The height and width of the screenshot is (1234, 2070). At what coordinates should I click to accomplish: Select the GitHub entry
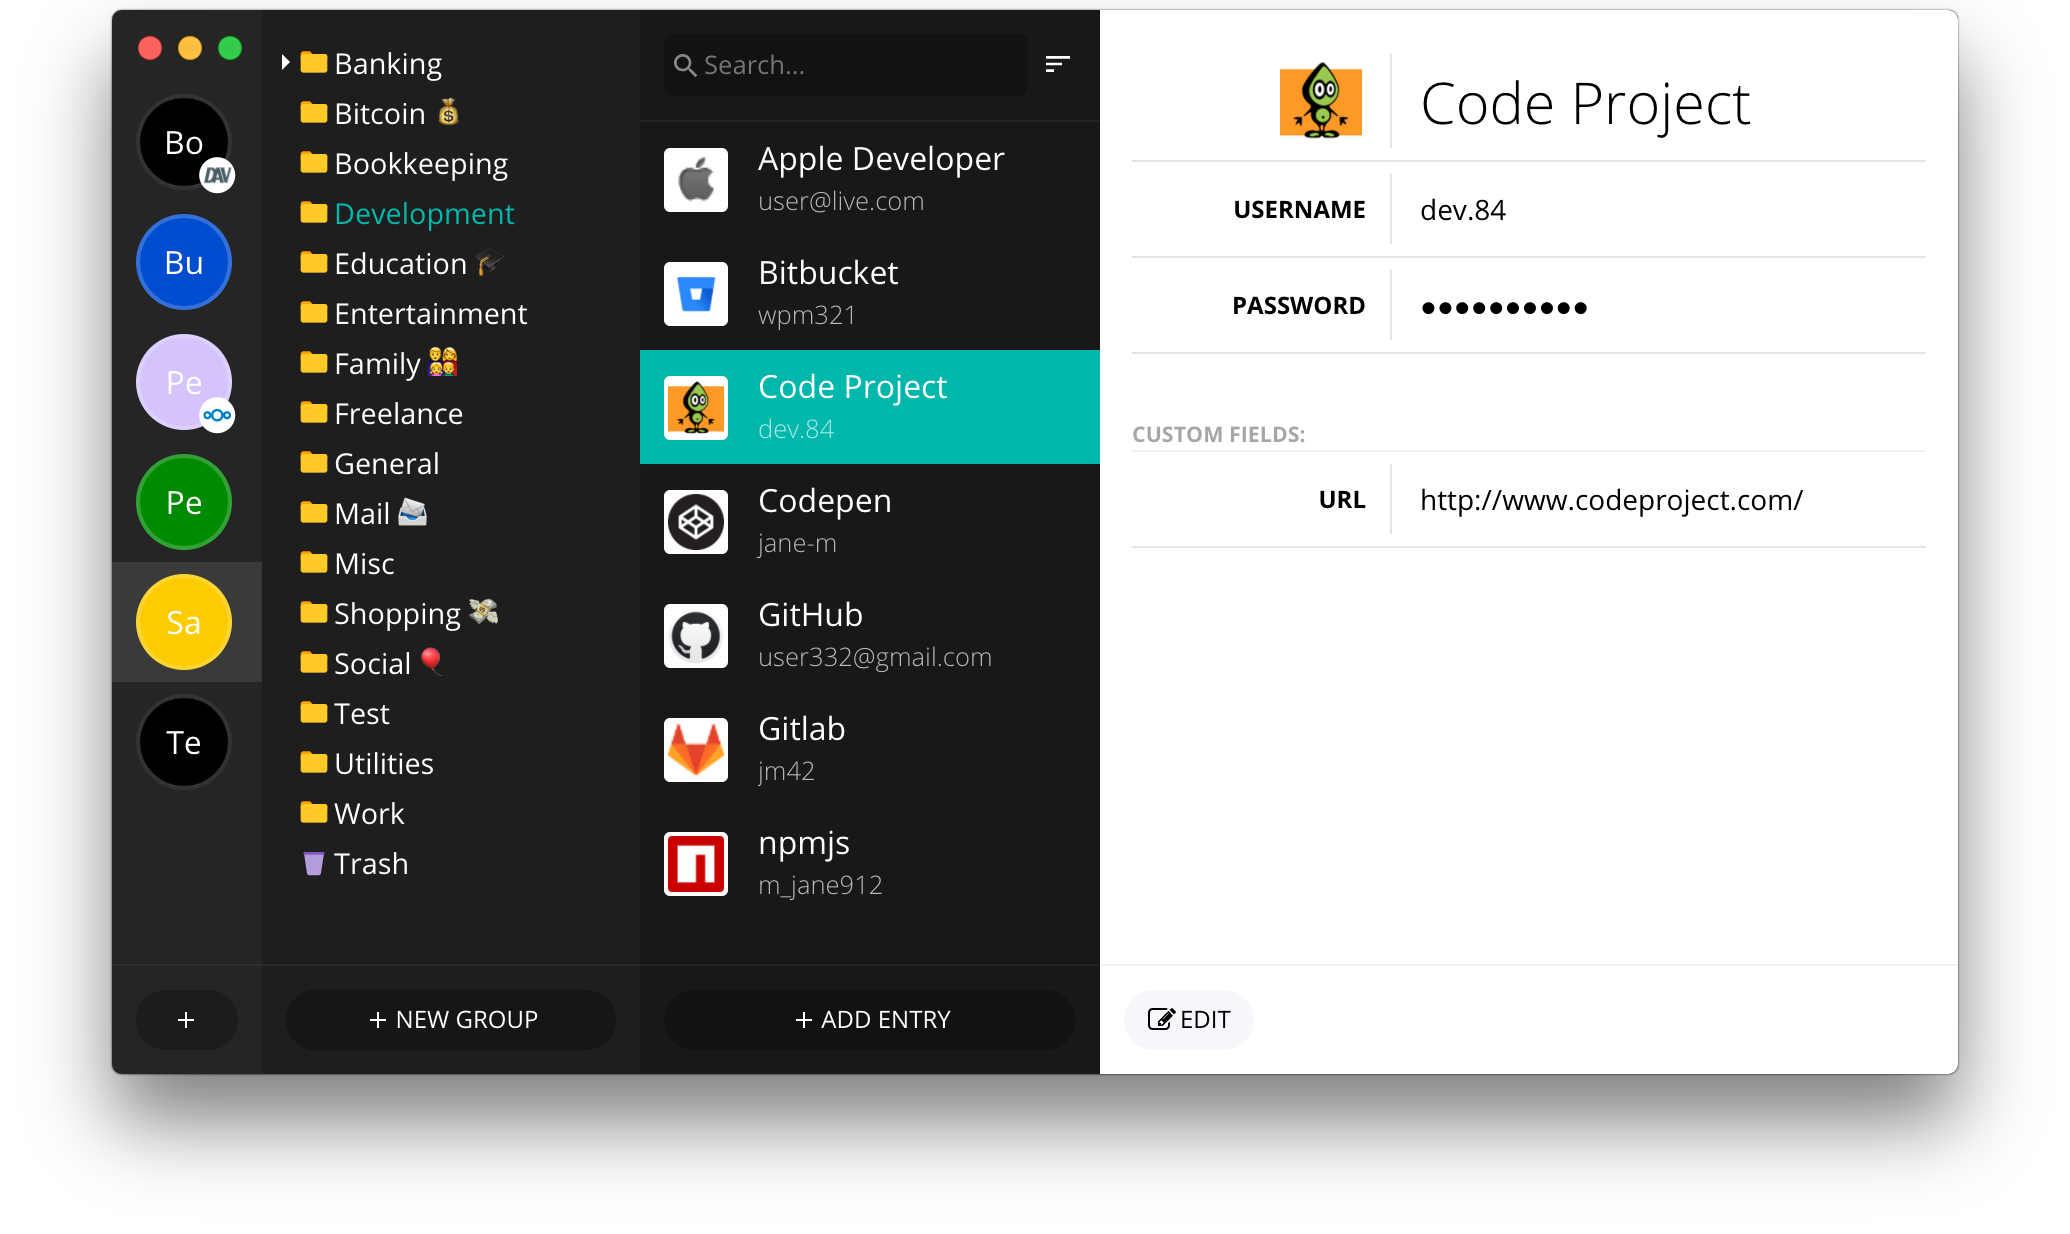coord(870,635)
